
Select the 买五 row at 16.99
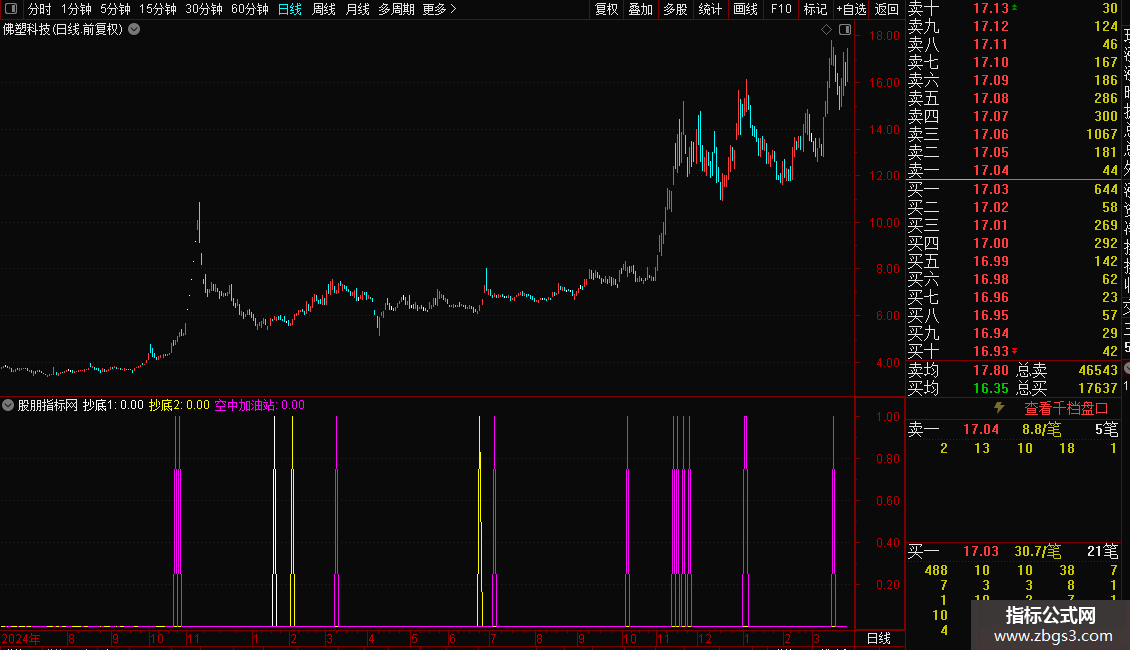coord(1013,261)
